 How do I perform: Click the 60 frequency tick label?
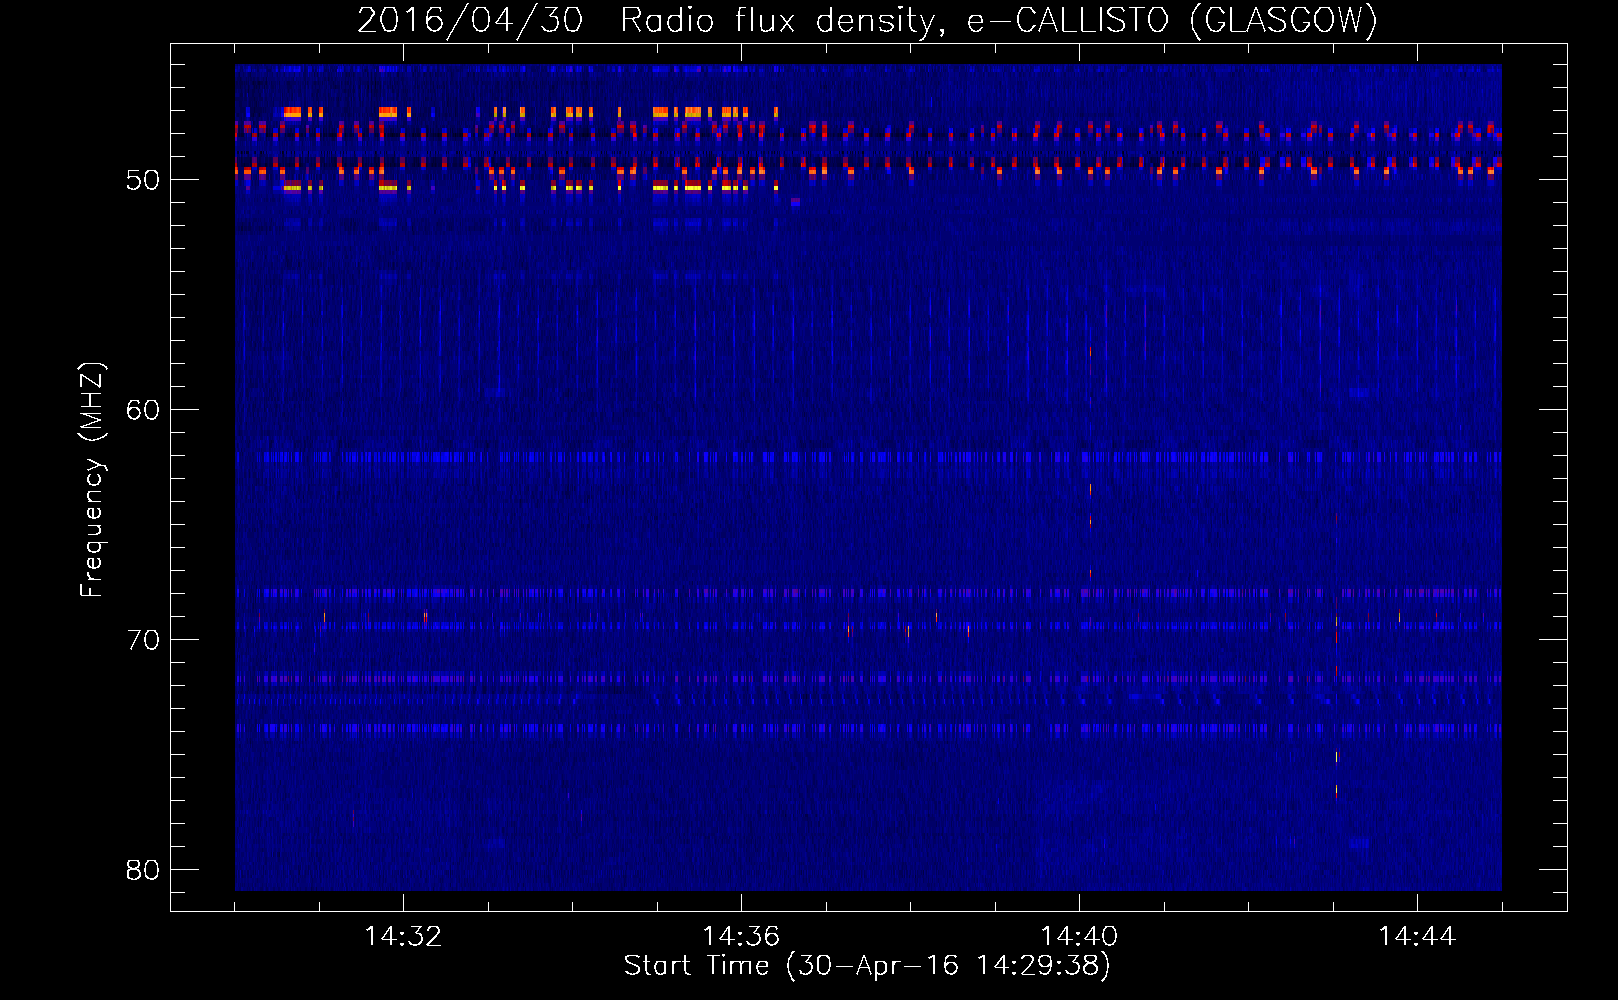tap(143, 410)
